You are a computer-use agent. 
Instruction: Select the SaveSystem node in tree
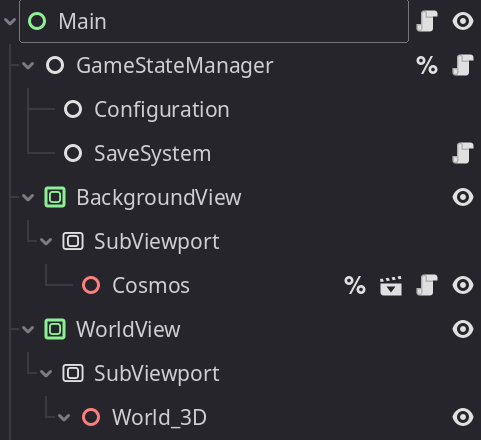tap(152, 153)
